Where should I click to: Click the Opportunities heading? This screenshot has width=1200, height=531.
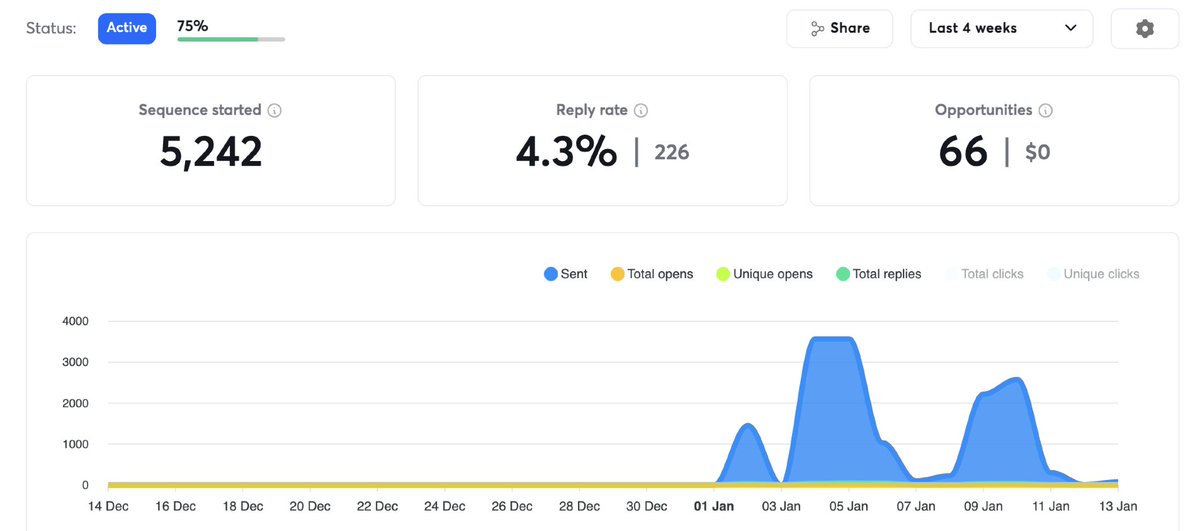coord(984,110)
